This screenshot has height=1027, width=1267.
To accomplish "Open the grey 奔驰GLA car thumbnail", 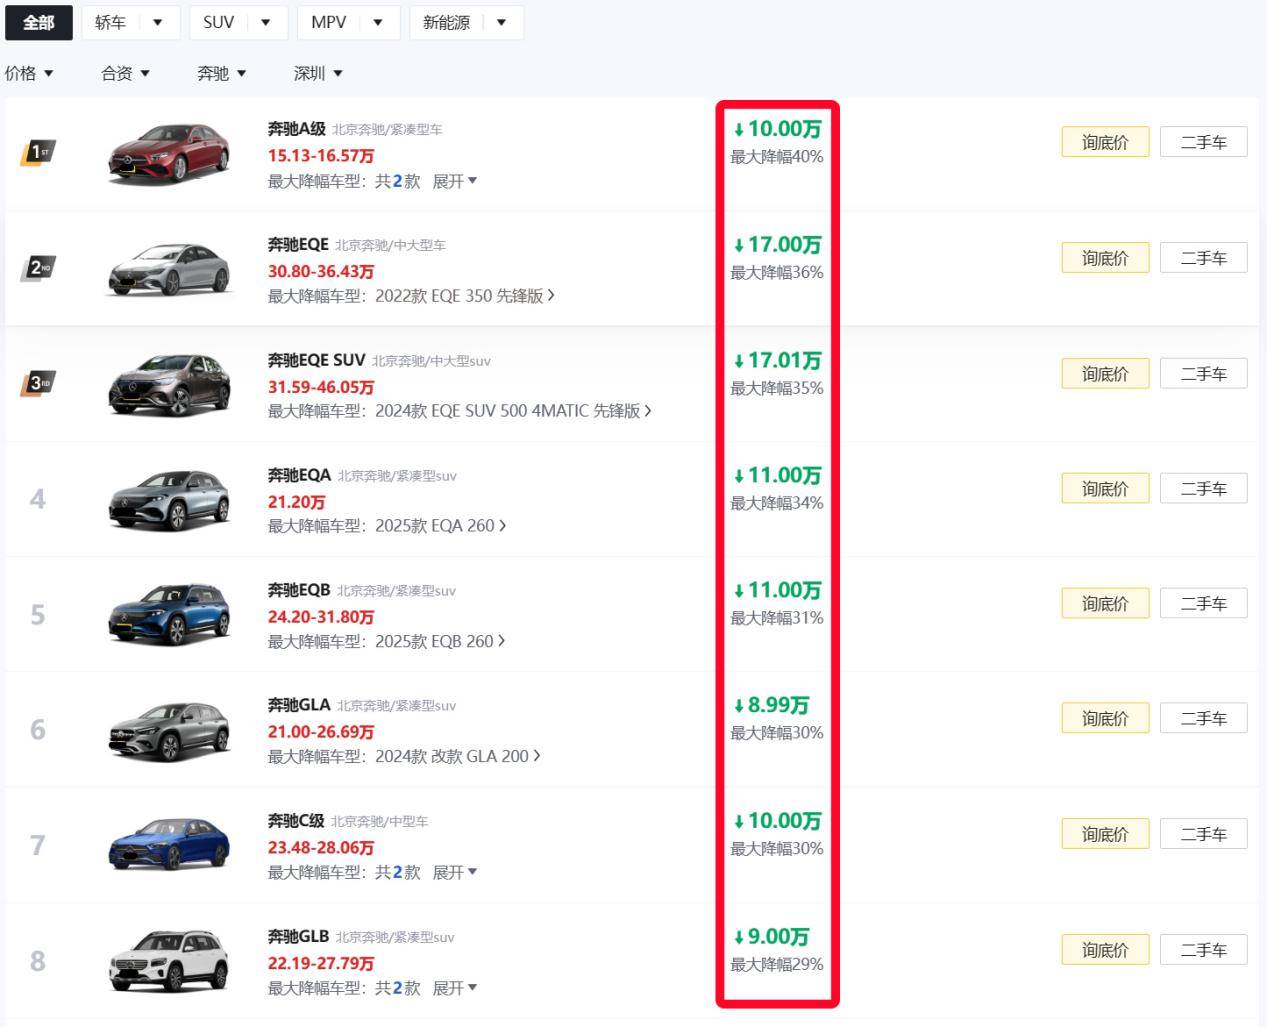I will tap(168, 730).
